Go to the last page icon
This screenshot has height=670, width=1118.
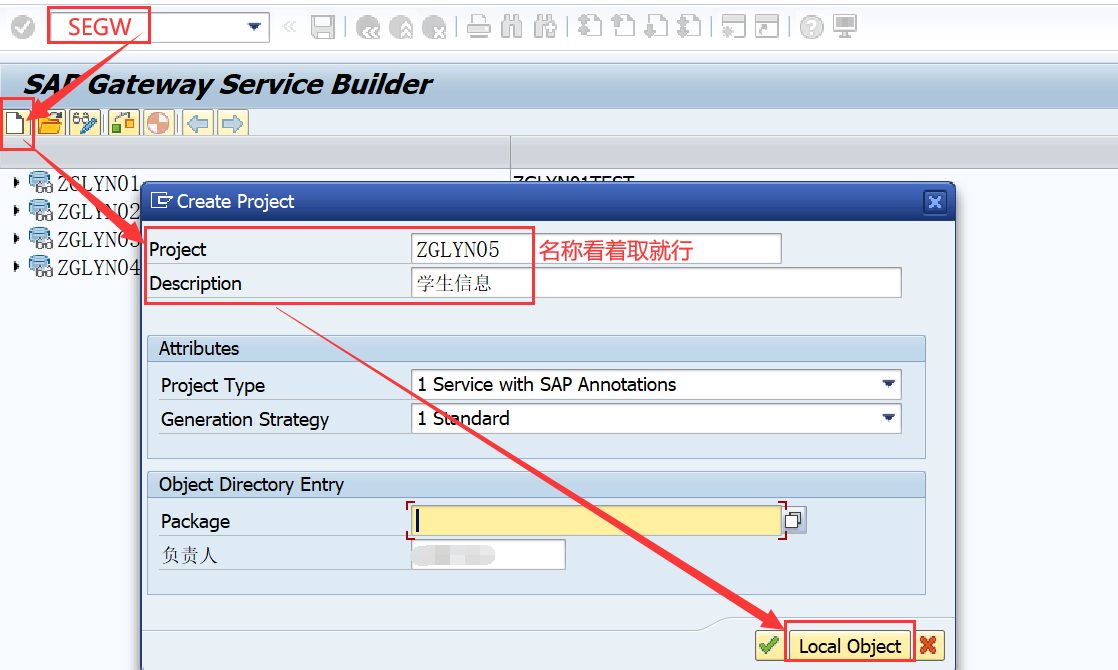(x=689, y=27)
